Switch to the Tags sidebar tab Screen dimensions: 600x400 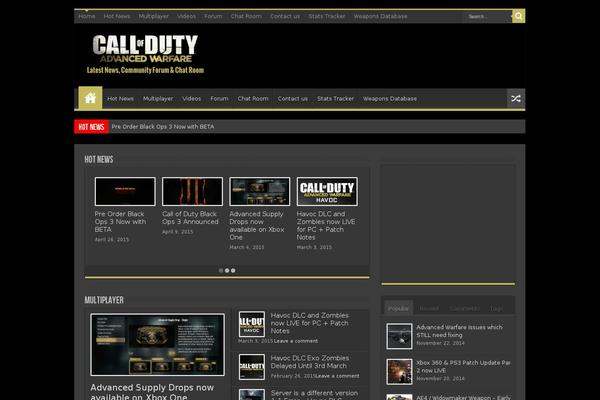pyautogui.click(x=496, y=309)
